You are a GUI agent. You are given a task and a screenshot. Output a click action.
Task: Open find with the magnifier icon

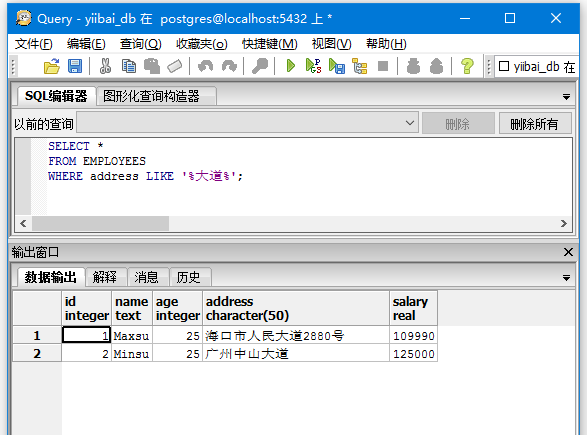(260, 66)
